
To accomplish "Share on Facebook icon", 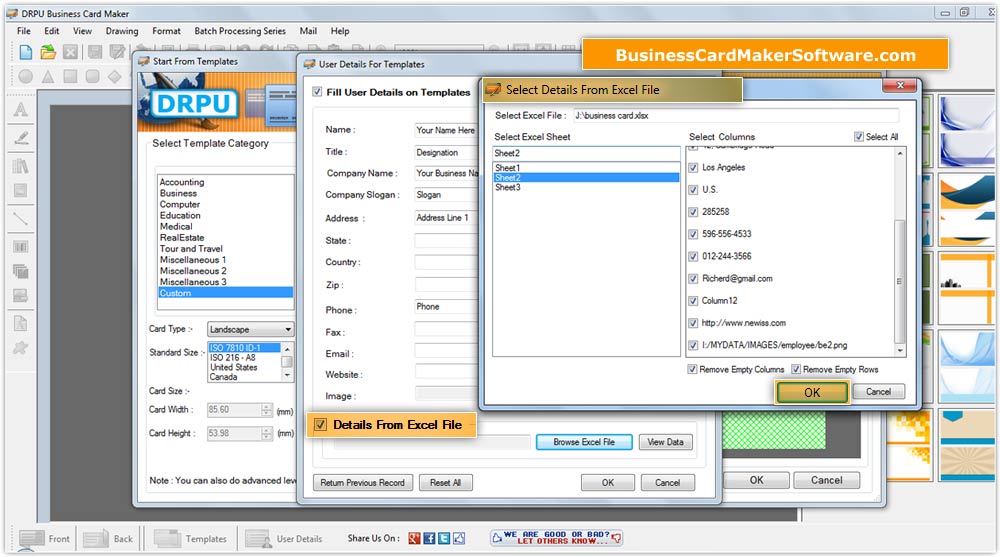I will click(x=429, y=538).
